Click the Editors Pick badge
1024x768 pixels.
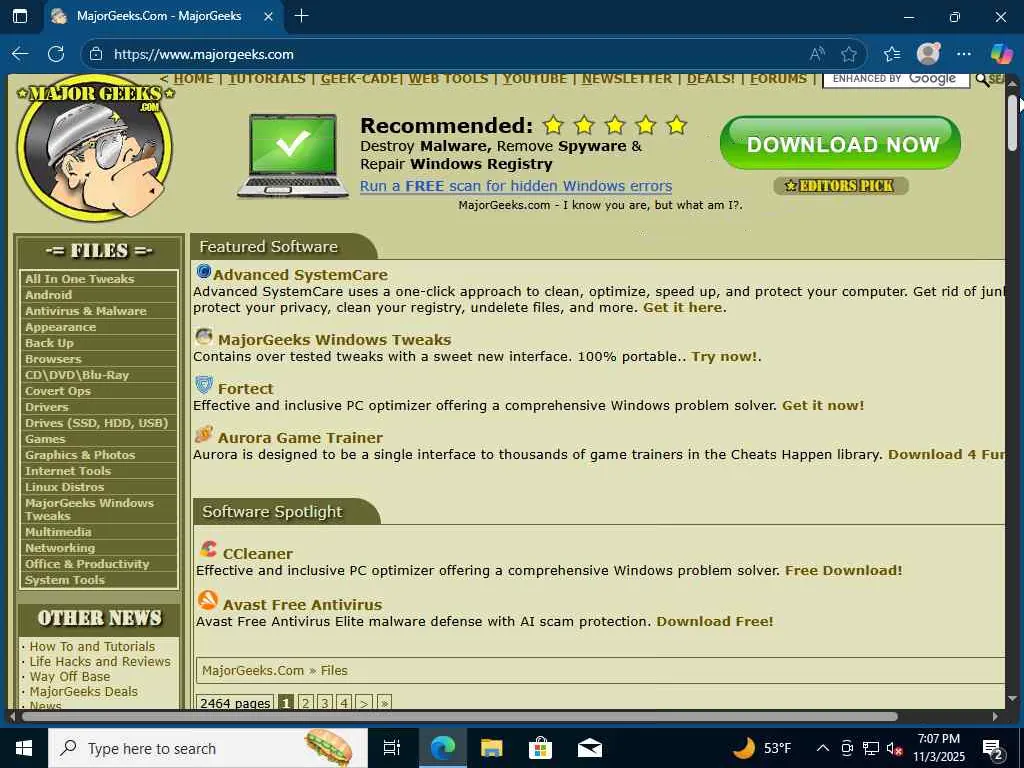840,186
